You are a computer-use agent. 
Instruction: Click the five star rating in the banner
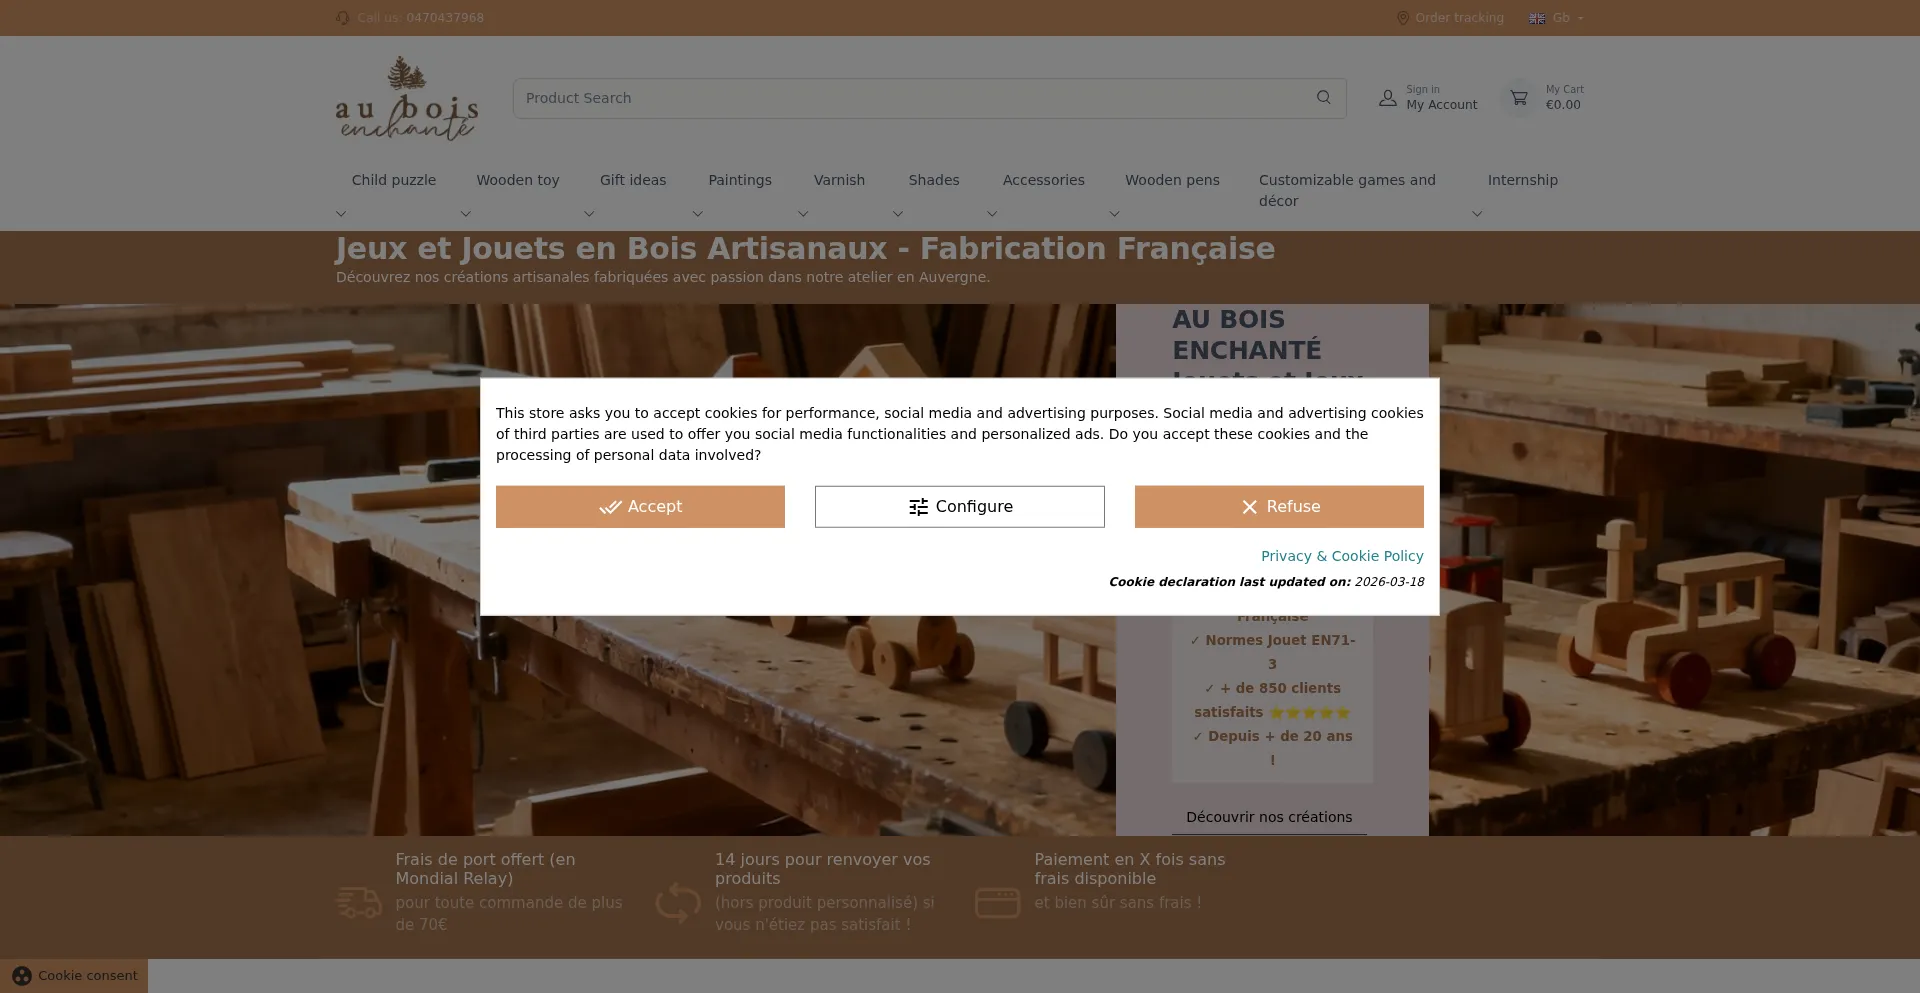point(1309,713)
